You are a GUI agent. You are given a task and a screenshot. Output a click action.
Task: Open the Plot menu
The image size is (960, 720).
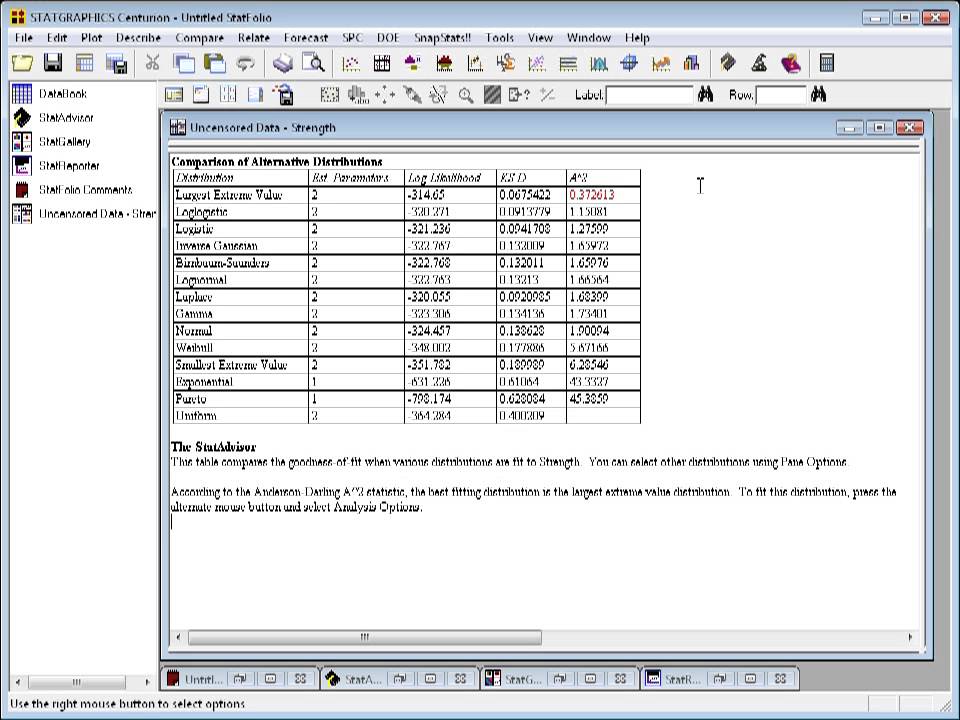pyautogui.click(x=91, y=38)
